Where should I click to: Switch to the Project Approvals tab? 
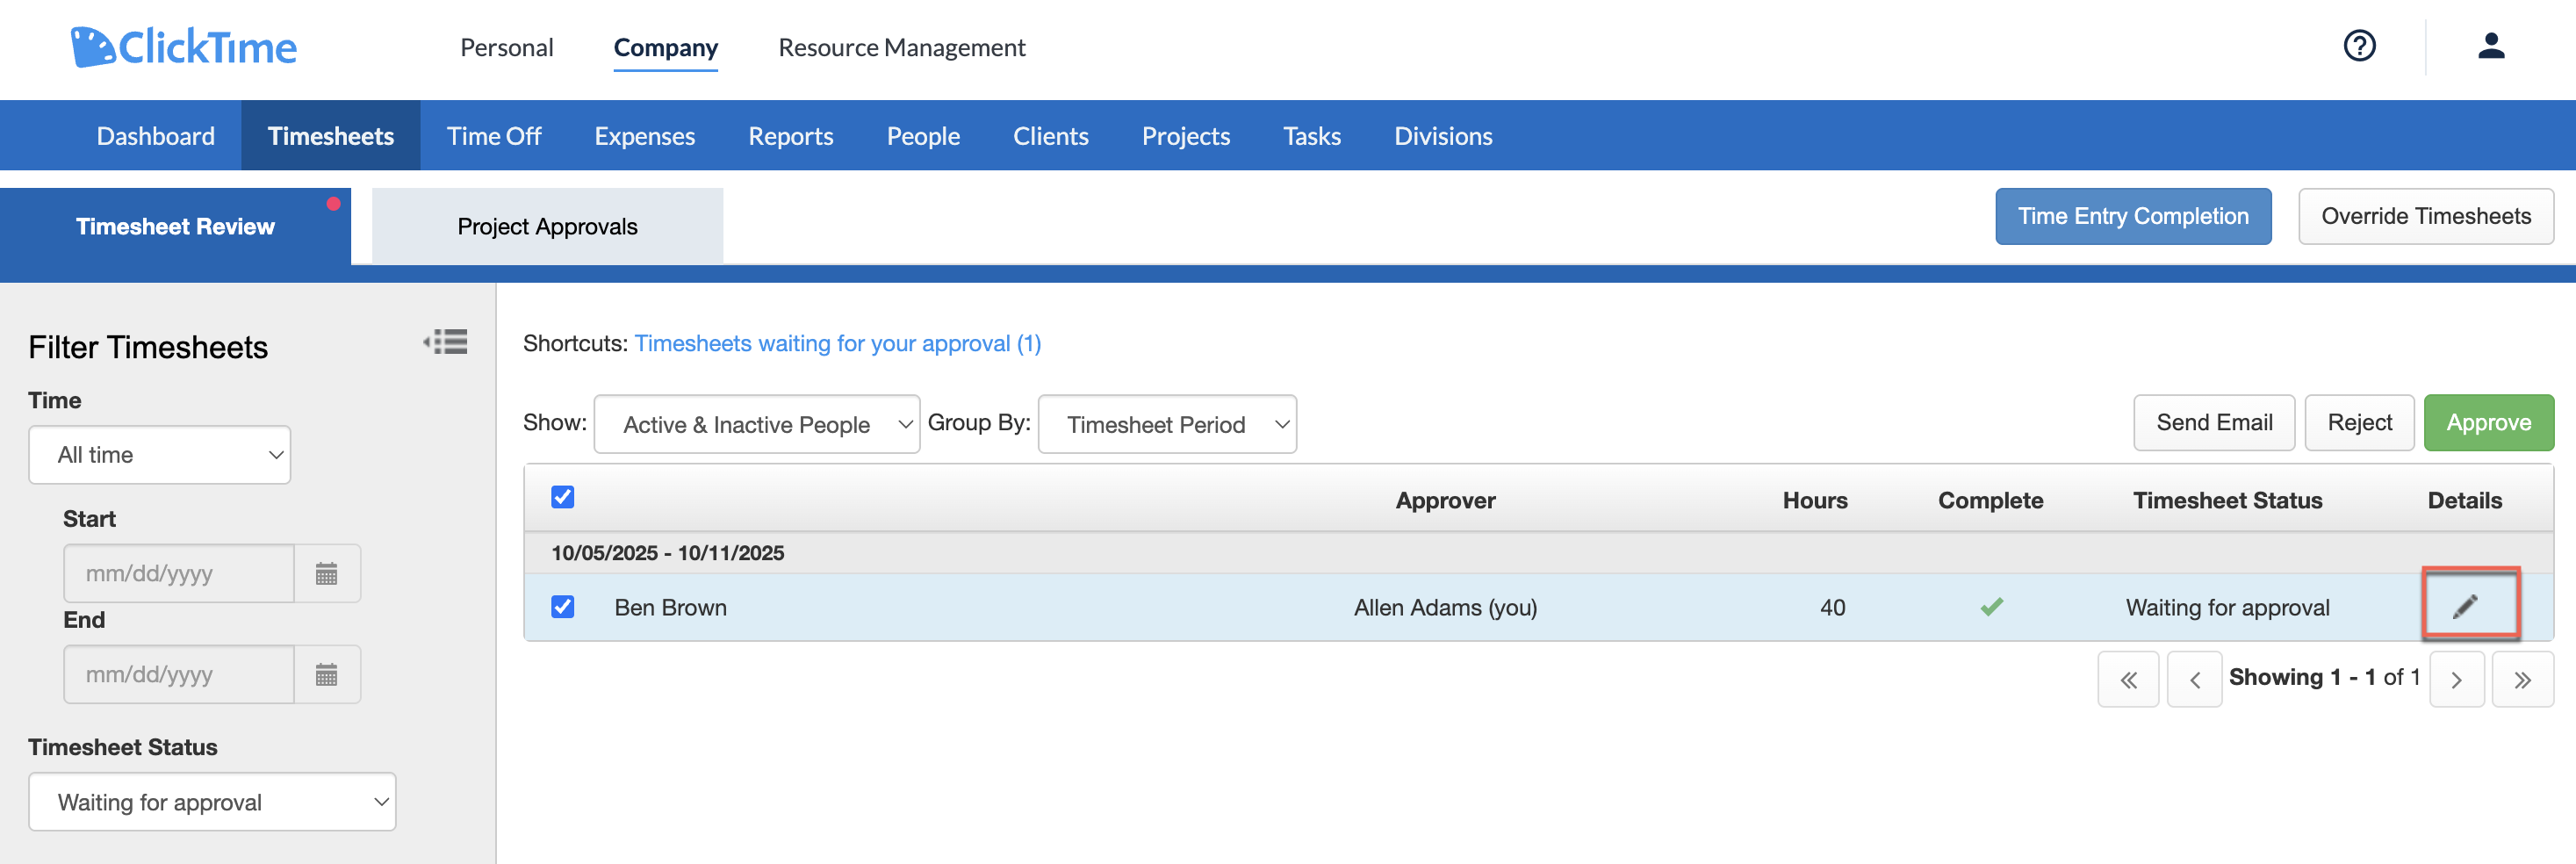coord(547,225)
